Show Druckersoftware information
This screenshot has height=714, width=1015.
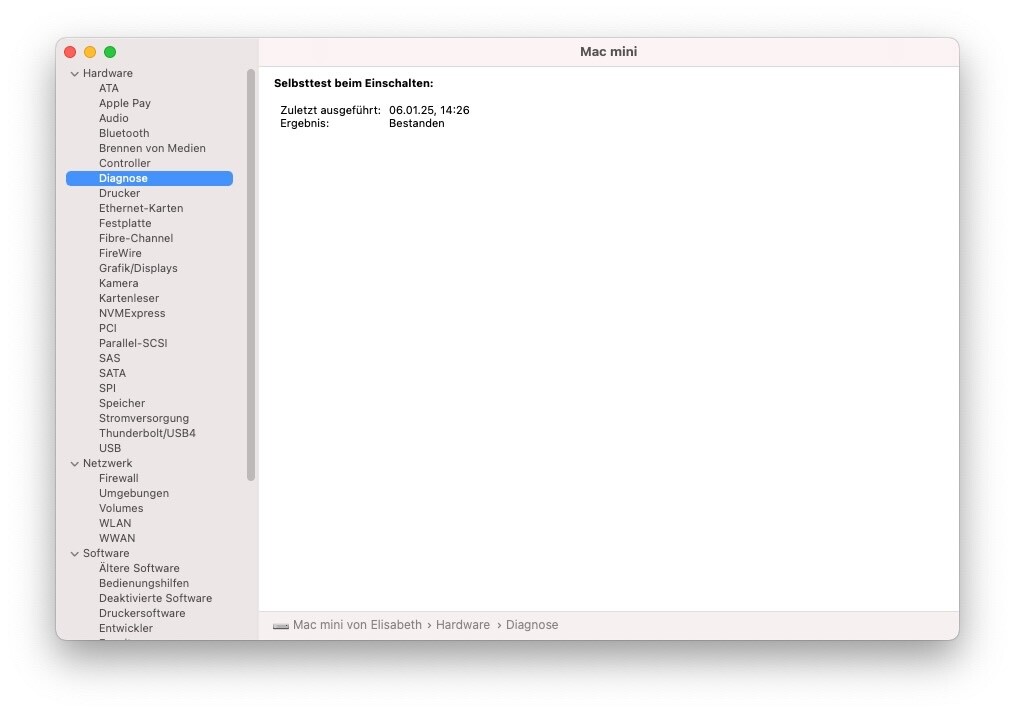(x=142, y=613)
